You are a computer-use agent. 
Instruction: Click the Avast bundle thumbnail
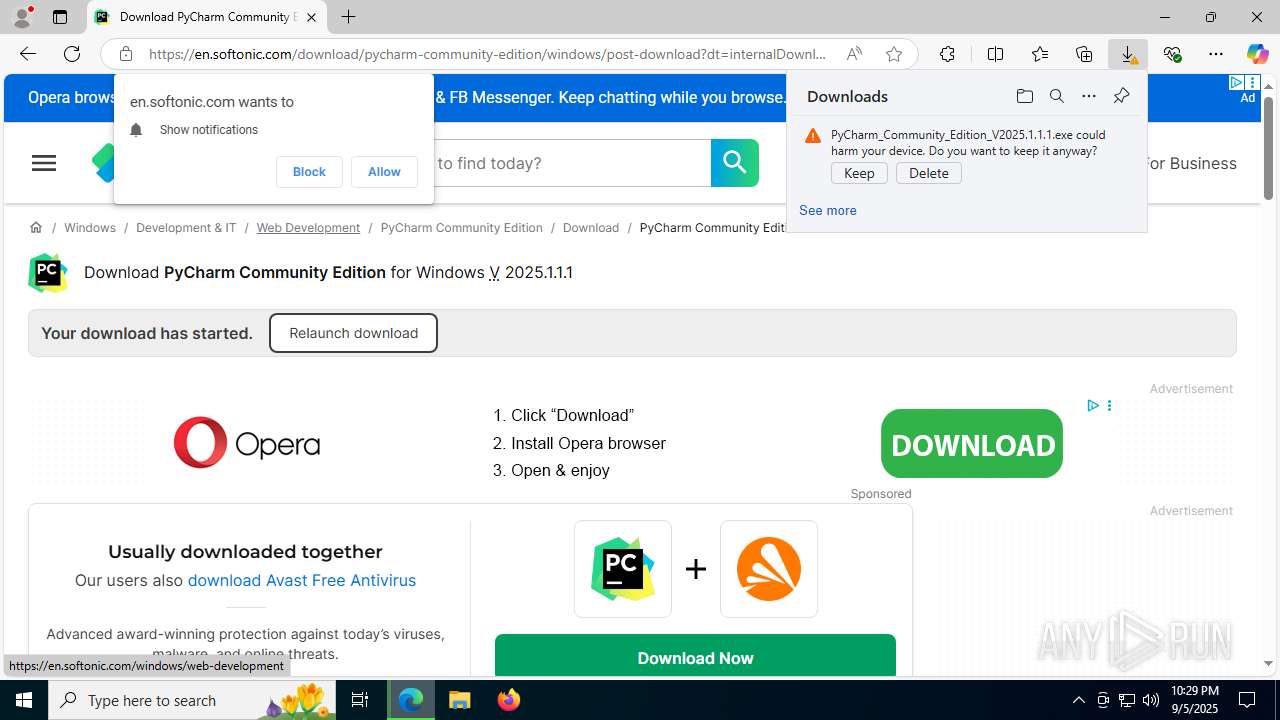point(769,569)
